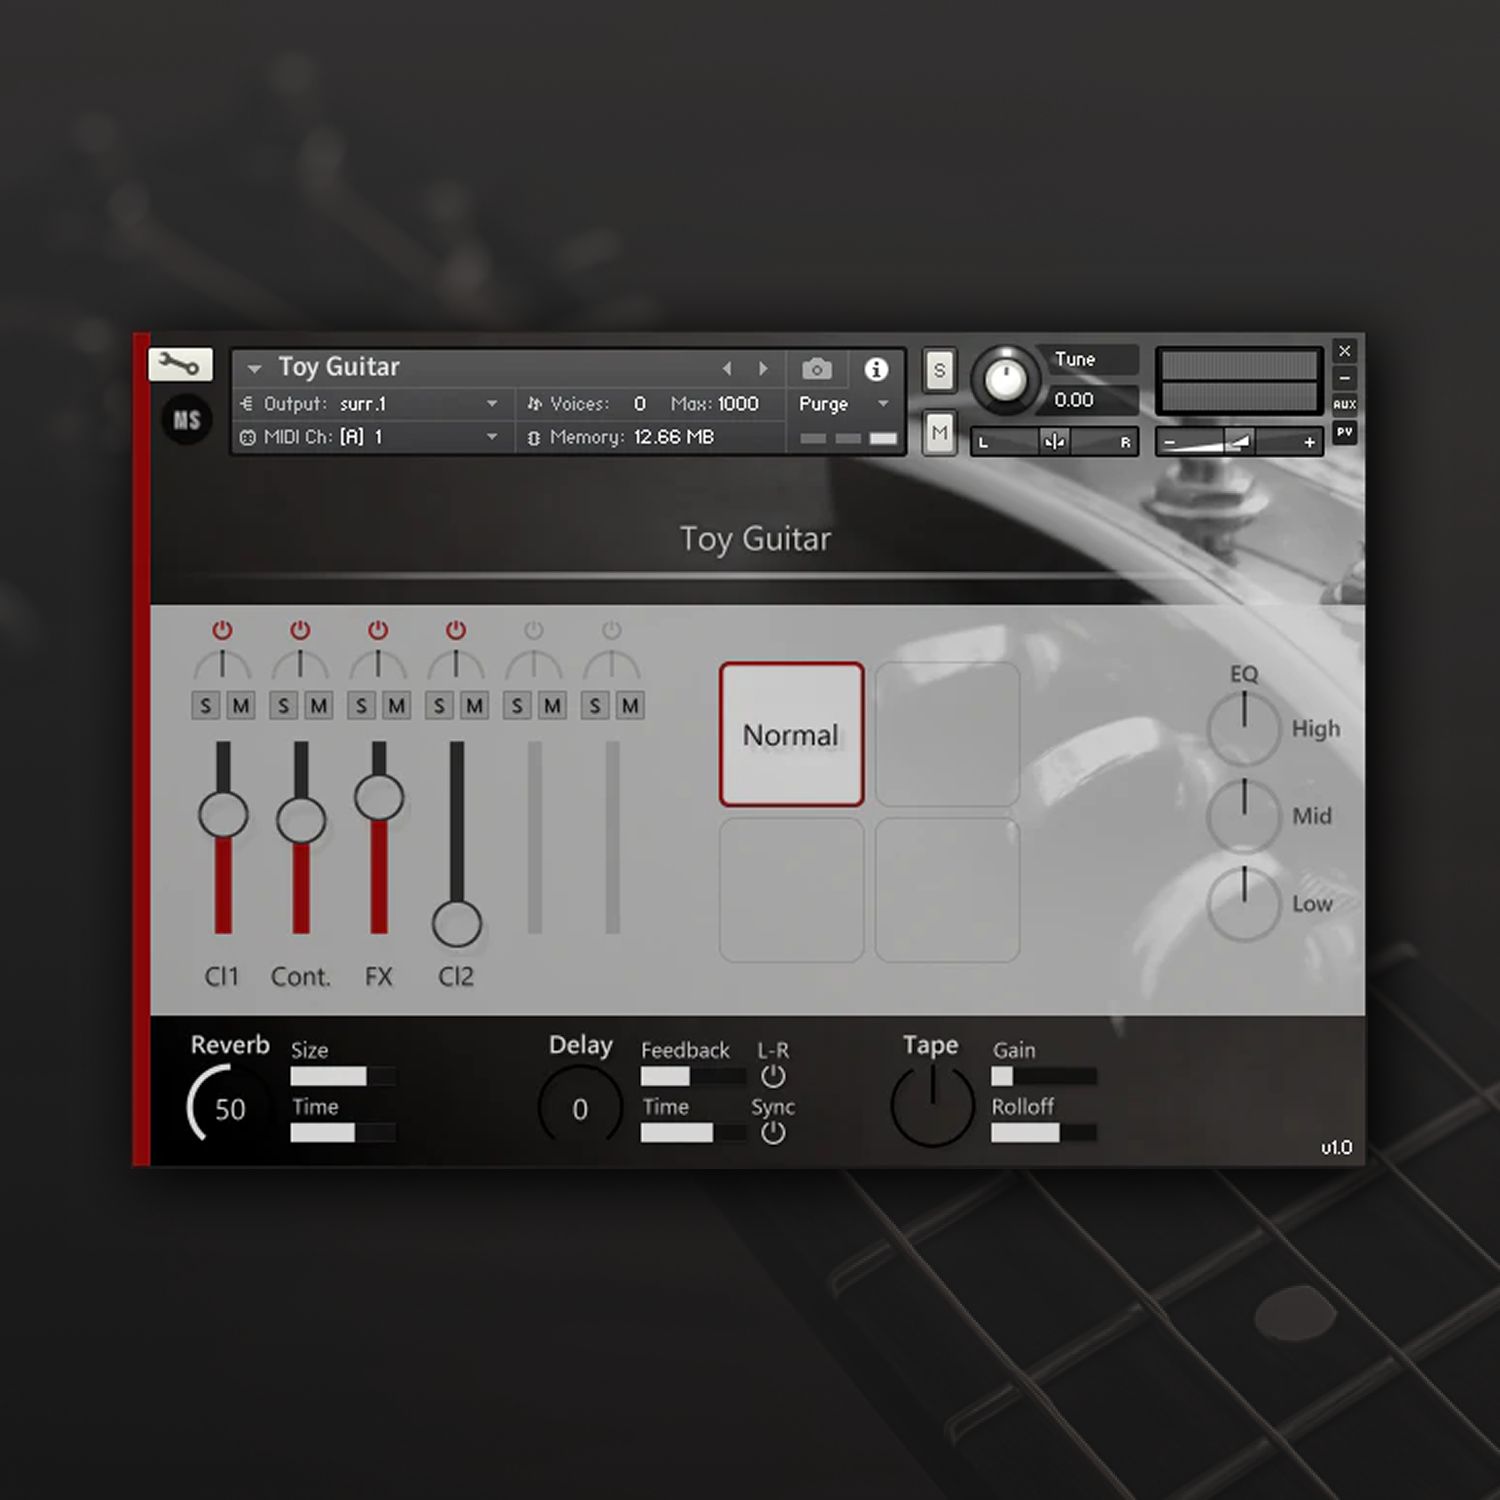
Task: Open the MIDI Ch dropdown
Action: 491,437
